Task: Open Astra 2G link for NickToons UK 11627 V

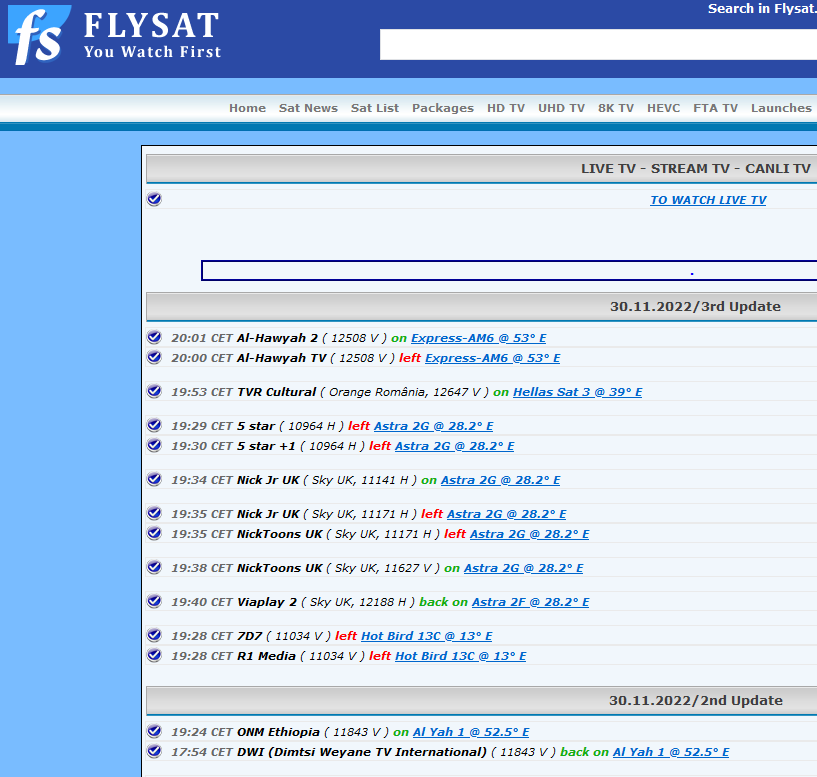Action: [524, 568]
